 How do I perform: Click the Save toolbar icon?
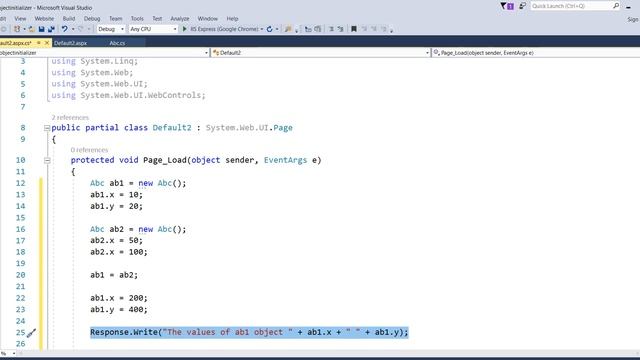click(41, 29)
